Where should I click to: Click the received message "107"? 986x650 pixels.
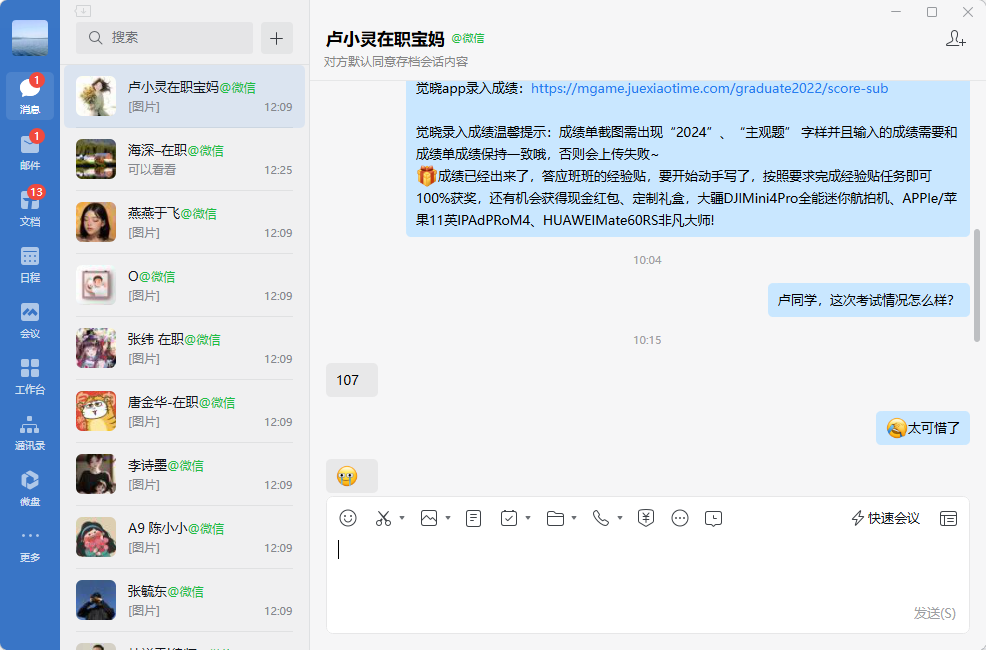[352, 380]
